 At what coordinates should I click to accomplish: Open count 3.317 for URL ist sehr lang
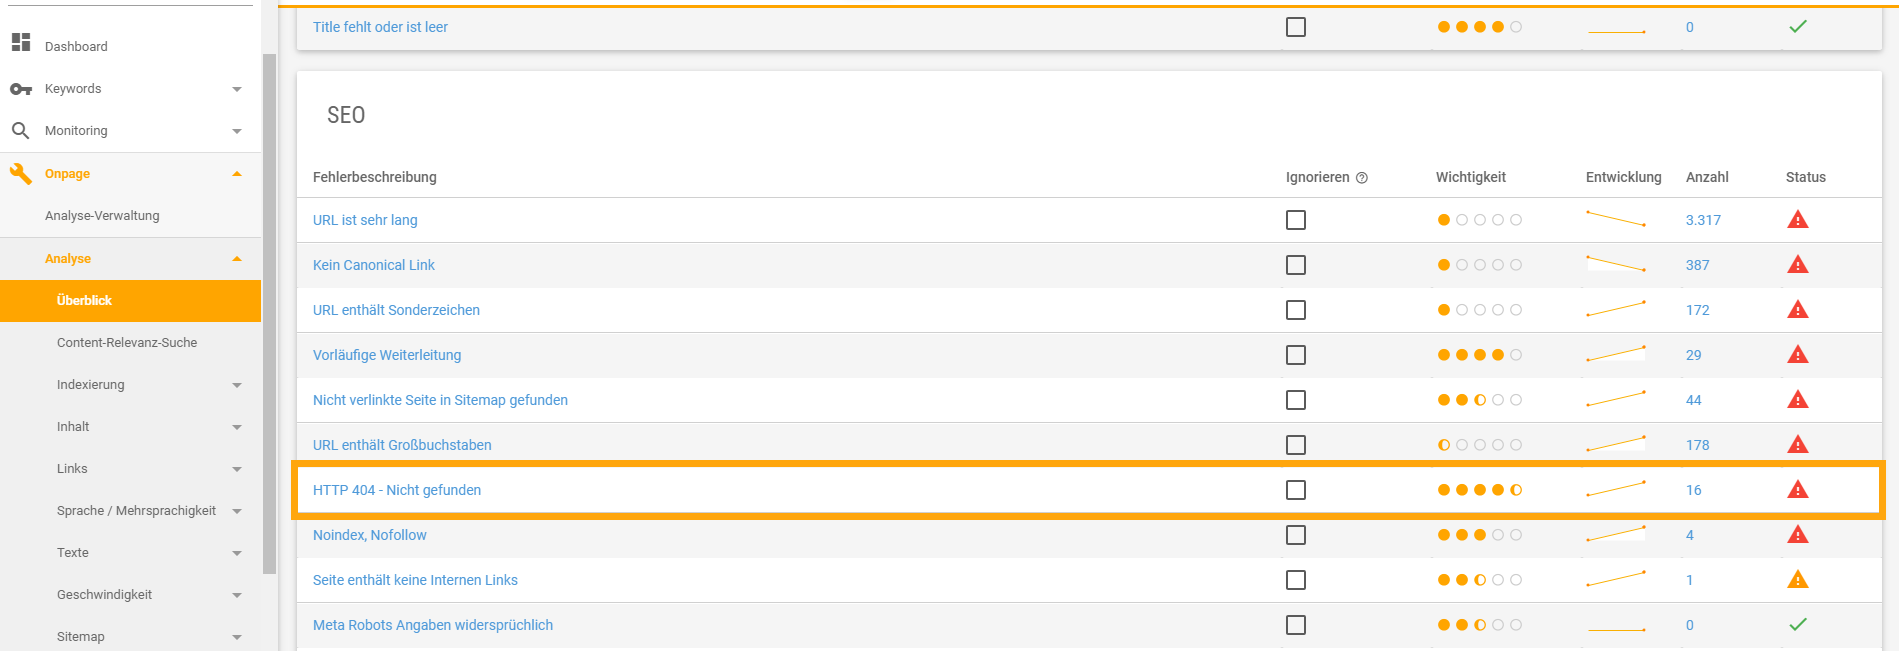tap(1703, 220)
